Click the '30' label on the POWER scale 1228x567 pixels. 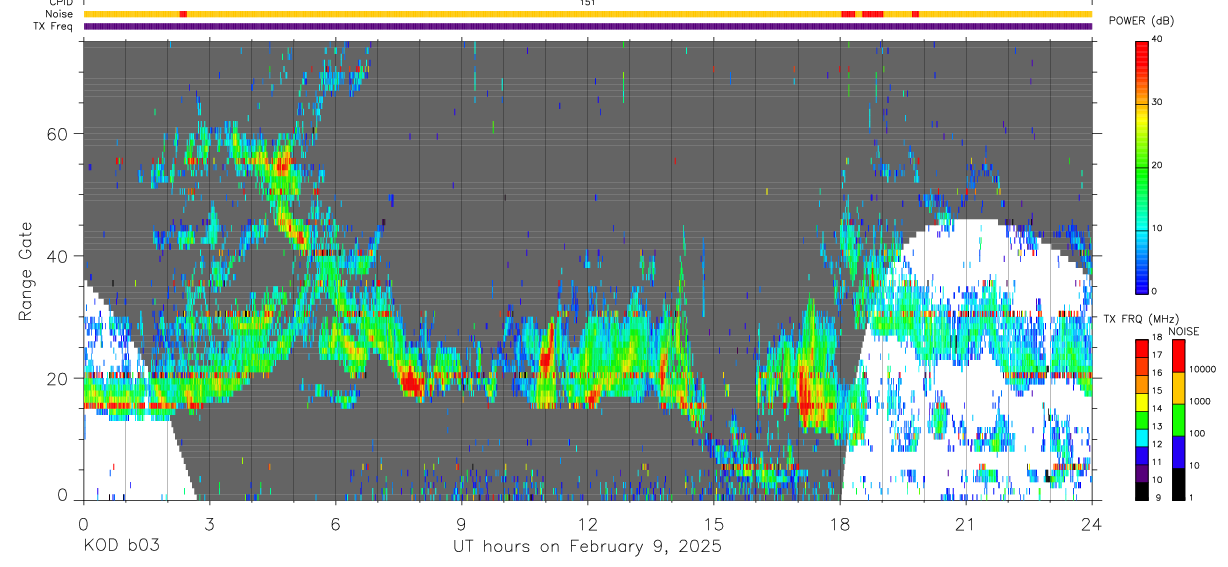pyautogui.click(x=1158, y=102)
